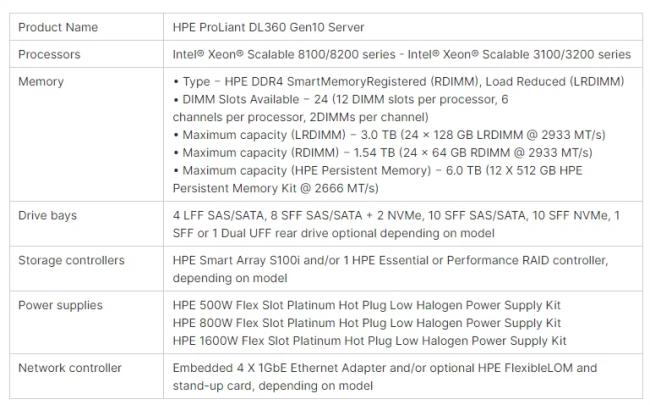Click the Maximum capacity (LRDIMM) 3.0 TB line
This screenshot has width=650, height=405.
(389, 135)
